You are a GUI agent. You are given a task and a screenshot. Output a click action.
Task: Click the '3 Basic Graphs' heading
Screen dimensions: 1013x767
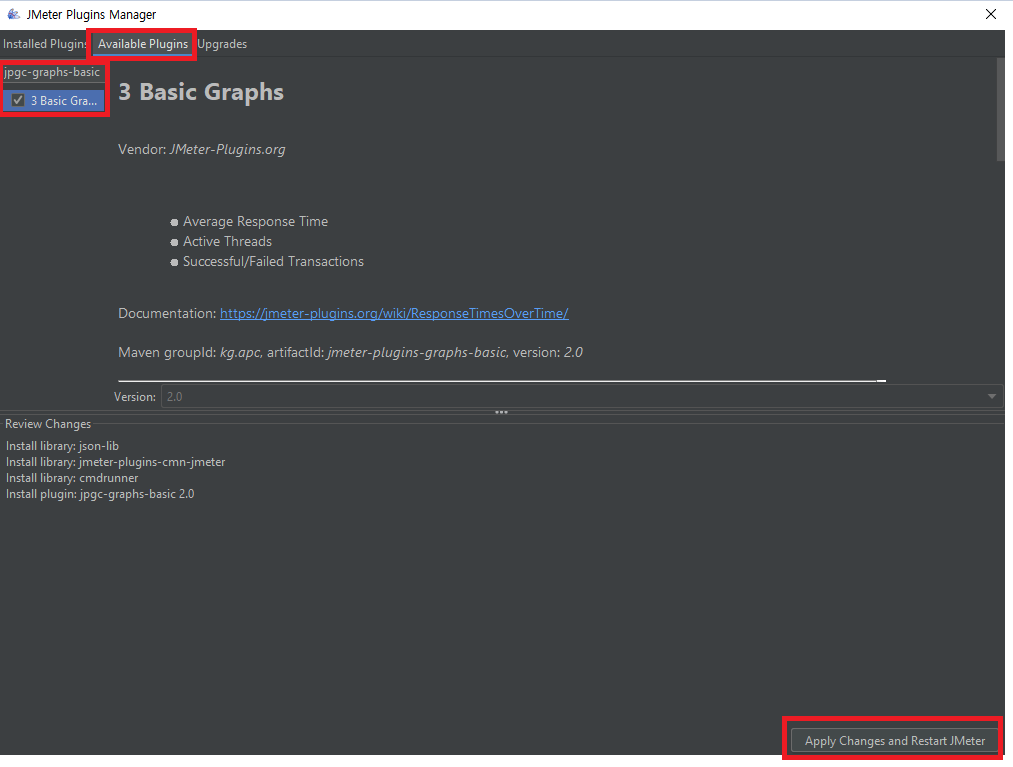(201, 92)
